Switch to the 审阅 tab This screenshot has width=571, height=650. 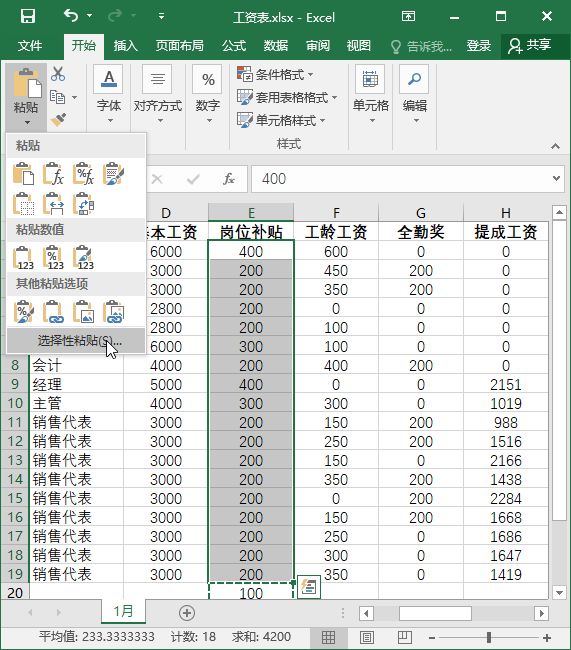click(x=318, y=45)
